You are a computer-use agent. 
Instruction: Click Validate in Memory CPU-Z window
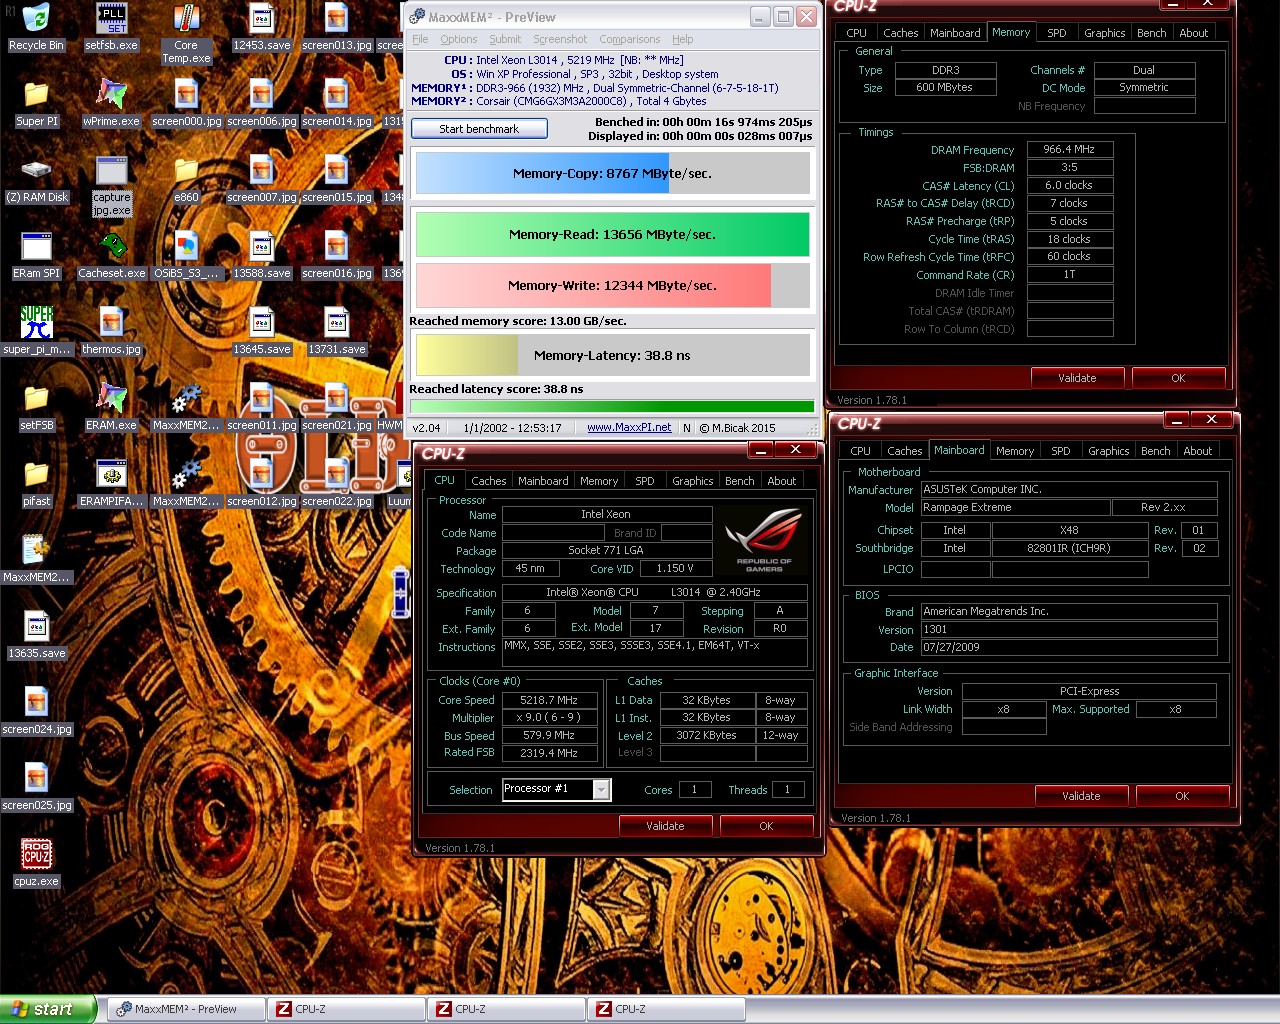tap(1077, 378)
